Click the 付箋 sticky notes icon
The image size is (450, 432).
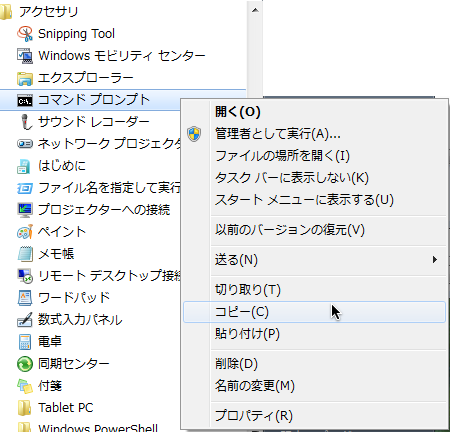pyautogui.click(x=25, y=386)
